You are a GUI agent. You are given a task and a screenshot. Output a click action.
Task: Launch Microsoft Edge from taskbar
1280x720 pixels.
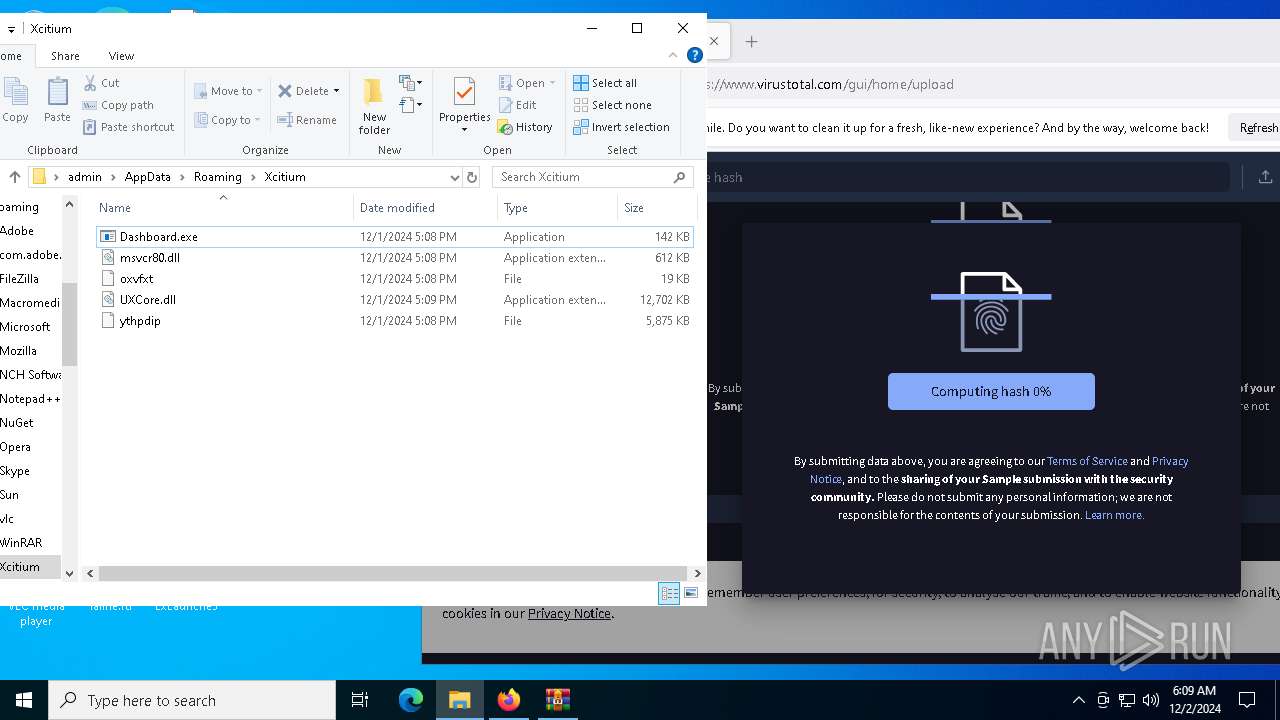(411, 700)
